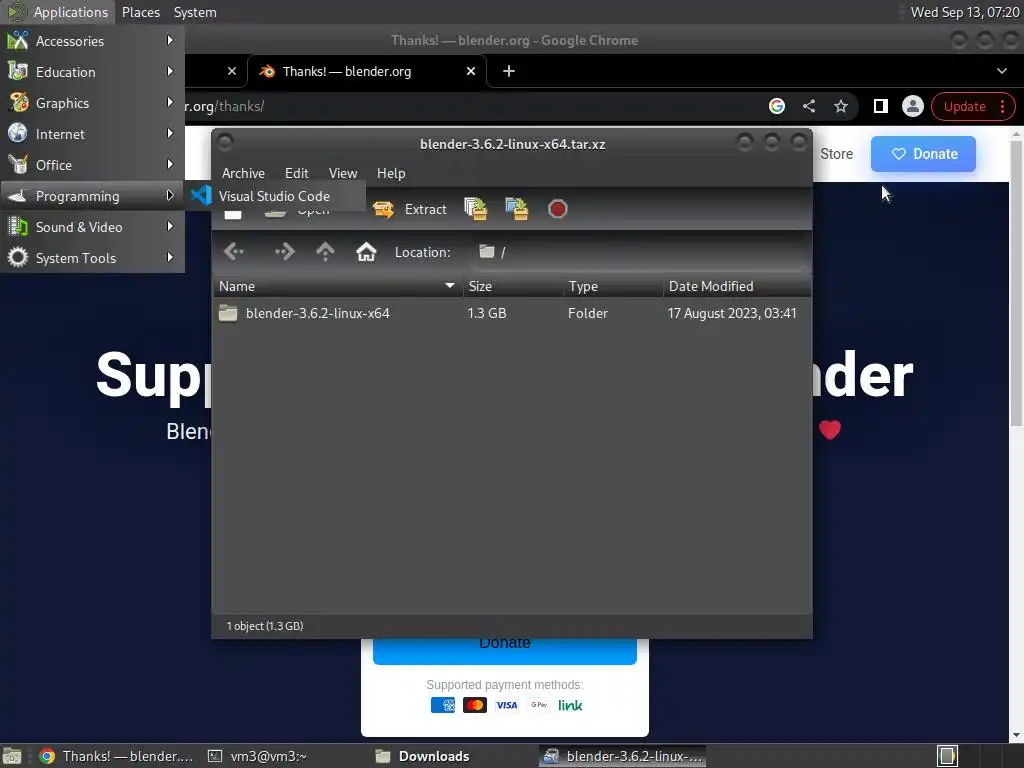The width and height of the screenshot is (1024, 768).
Task: Click the Add Files icon in archive toolbar
Action: pos(475,209)
